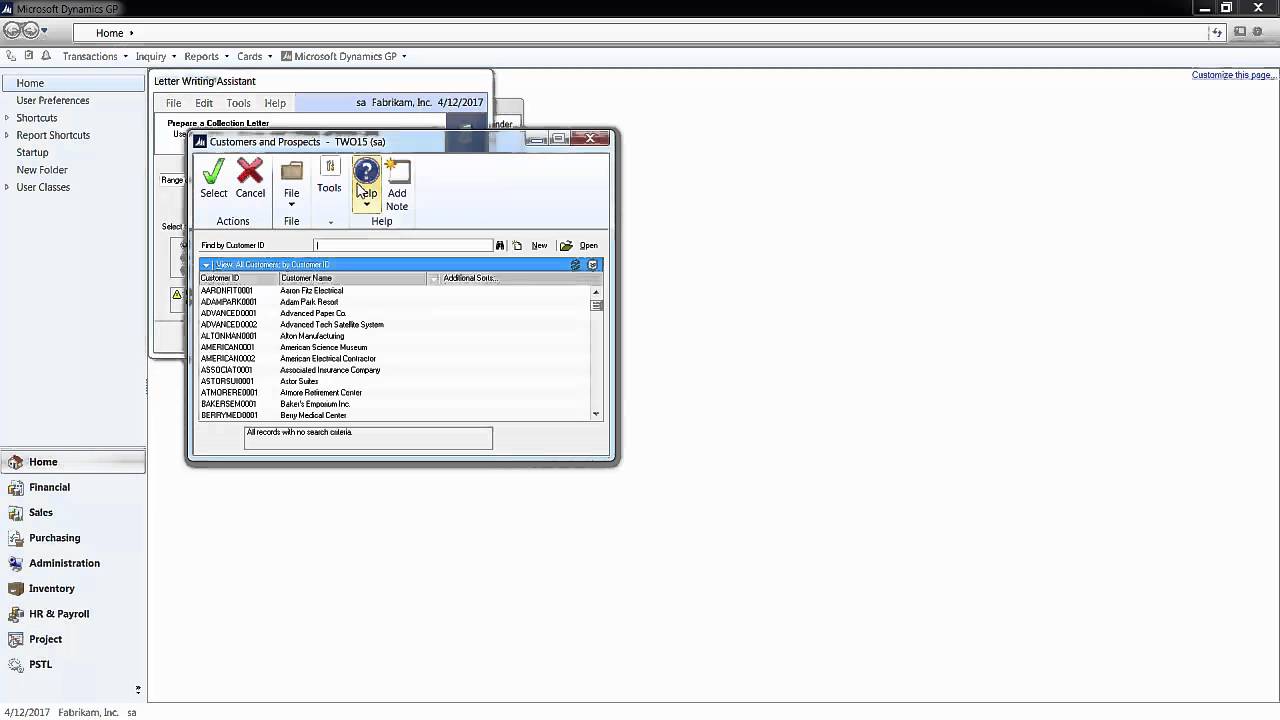
Task: Open Help menu in Letter Writing Assistant
Action: coord(275,103)
